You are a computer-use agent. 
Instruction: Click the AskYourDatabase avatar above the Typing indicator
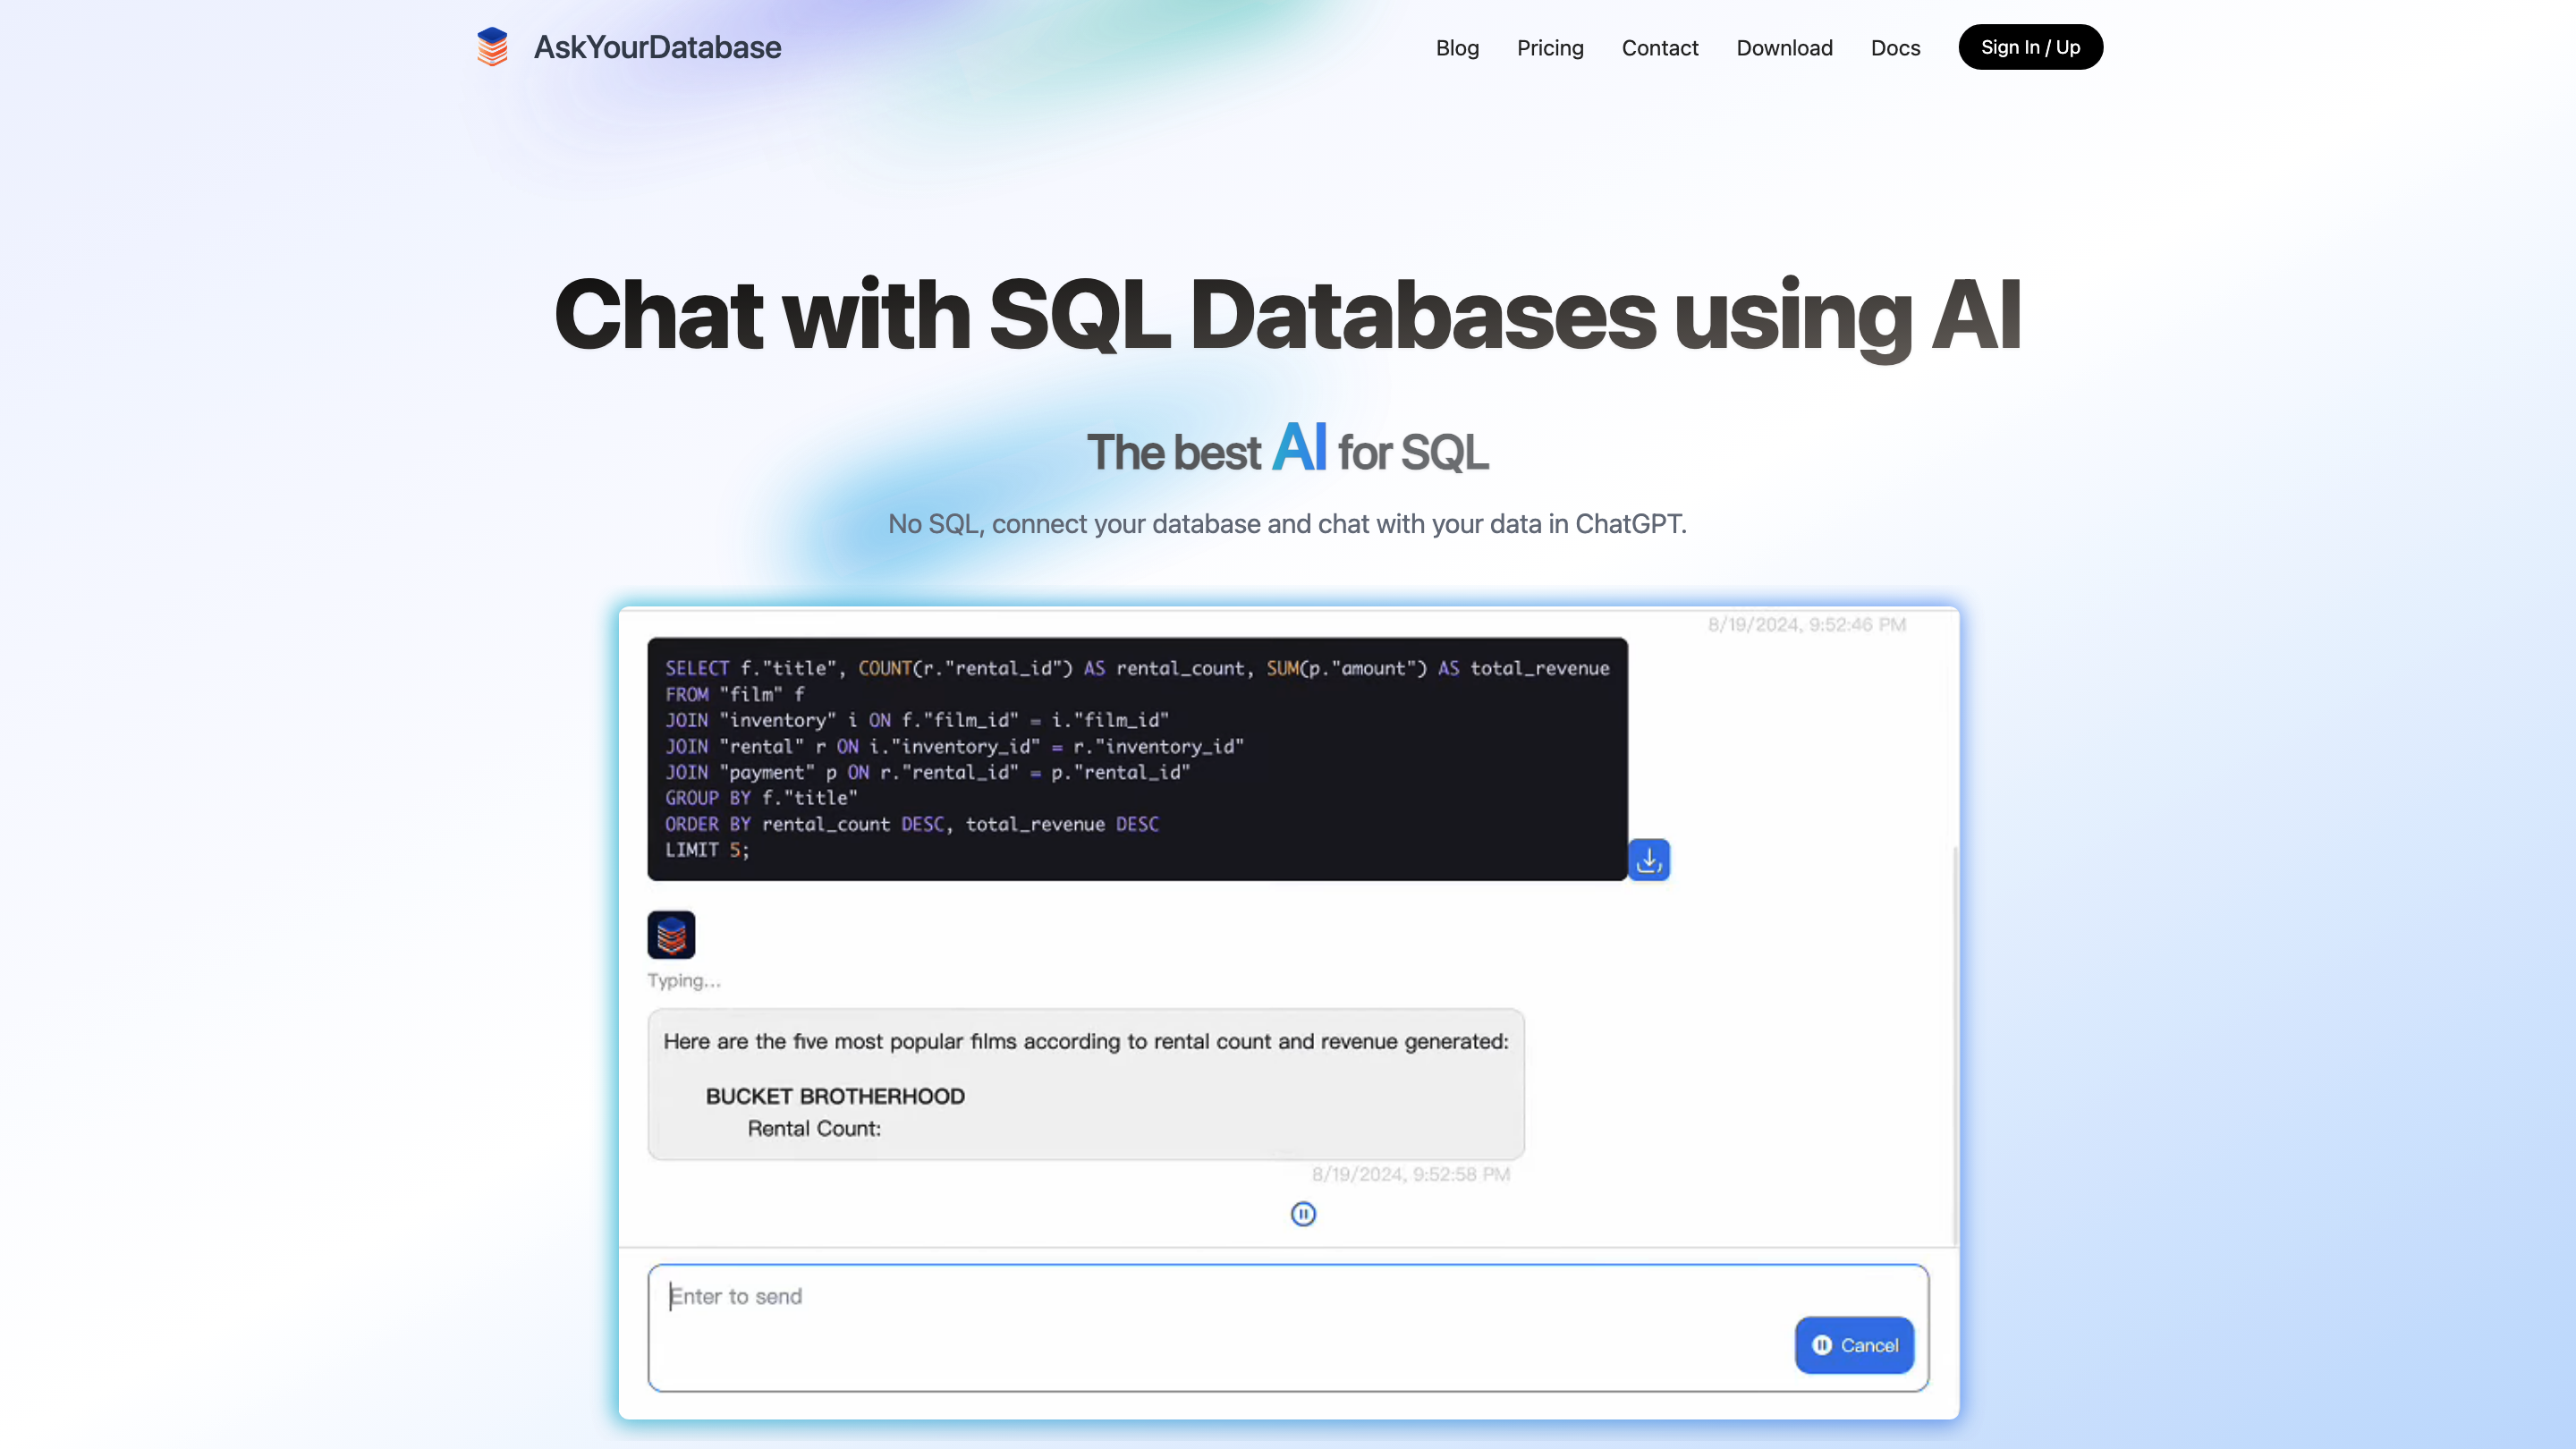(671, 934)
